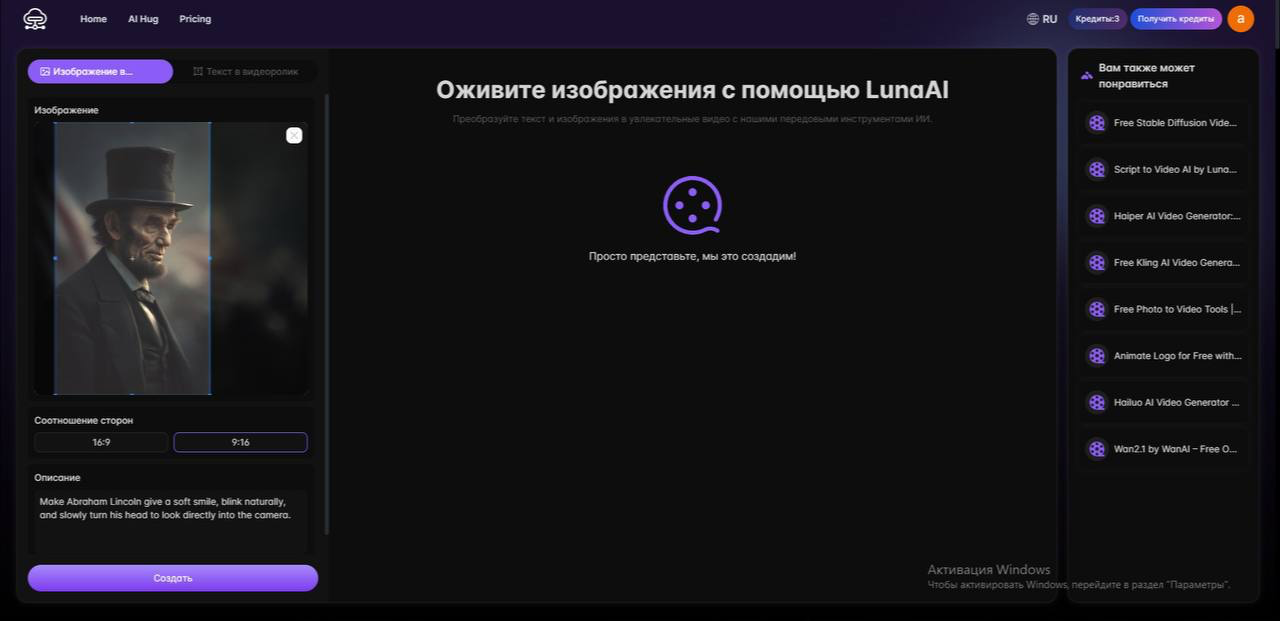Image resolution: width=1280 pixels, height=621 pixels.
Task: Go to the Home page
Action: click(93, 19)
